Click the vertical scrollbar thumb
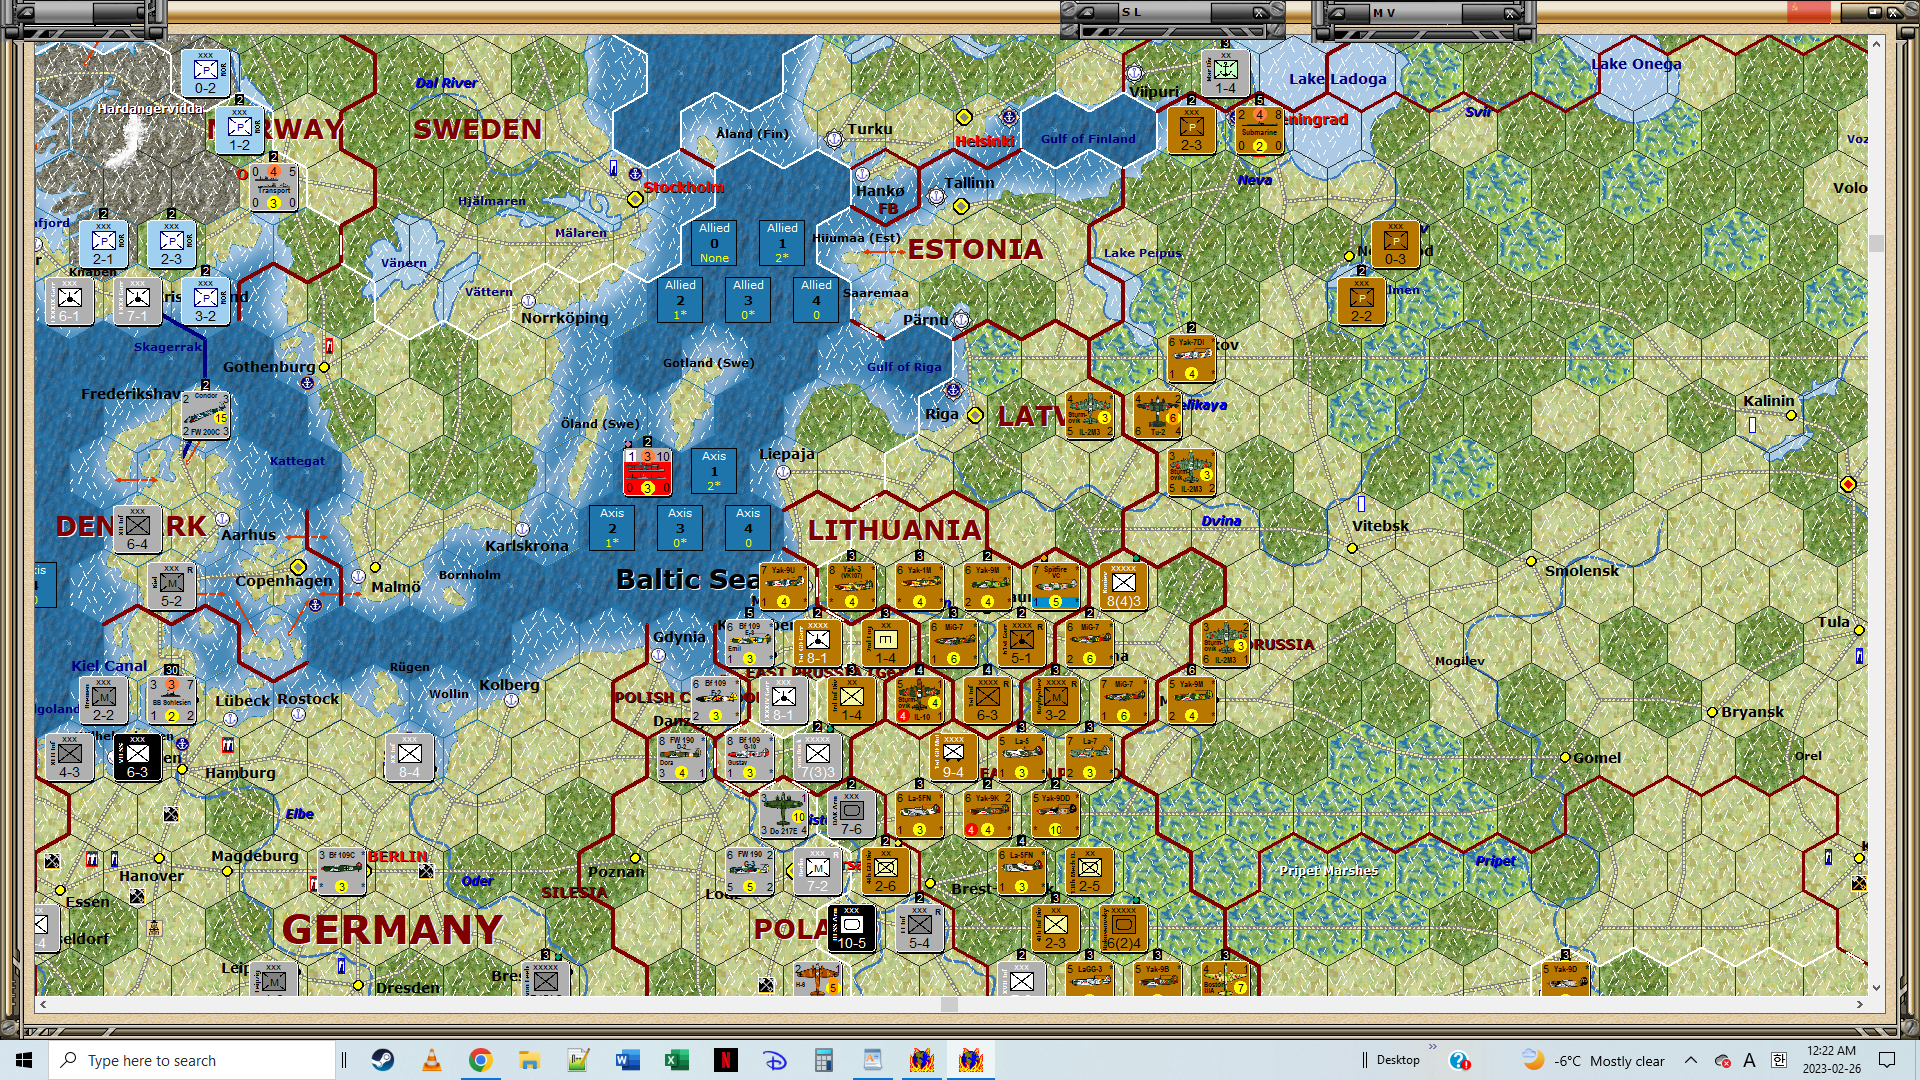This screenshot has height=1080, width=1920. (x=1876, y=243)
